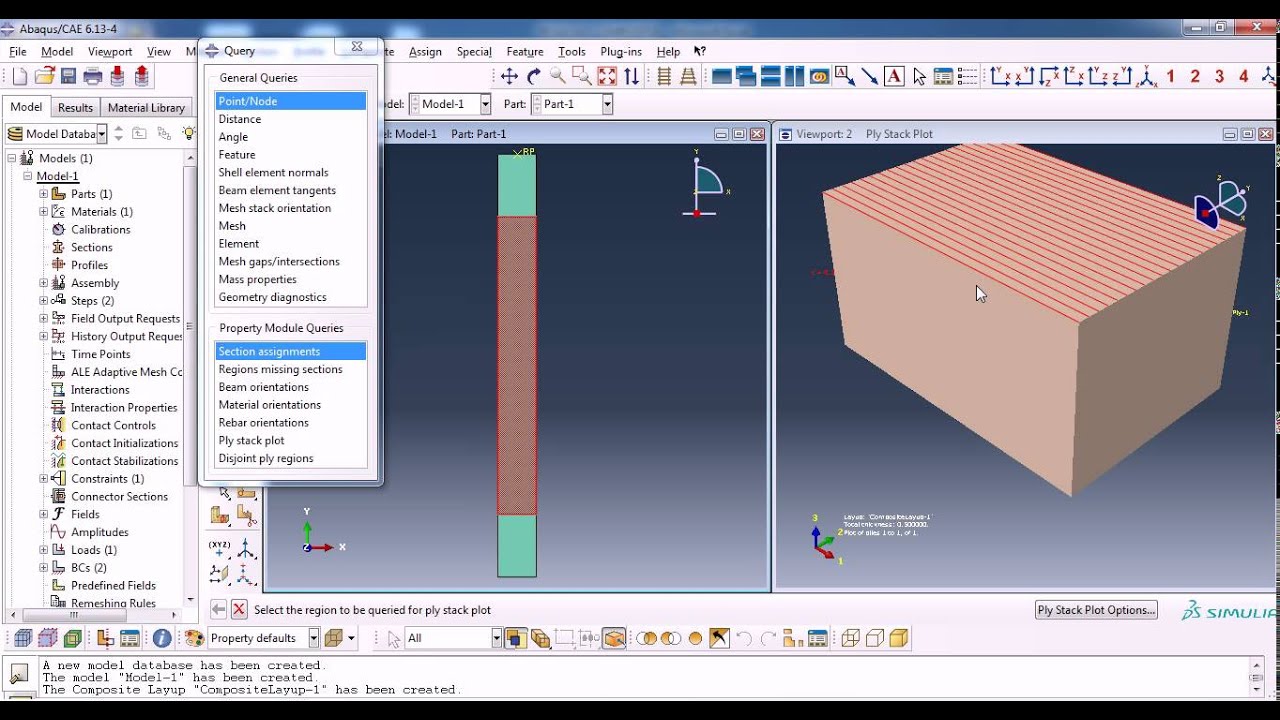Click the Auto-Fit View icon
Screen dimensions: 1280x720
tap(607, 76)
